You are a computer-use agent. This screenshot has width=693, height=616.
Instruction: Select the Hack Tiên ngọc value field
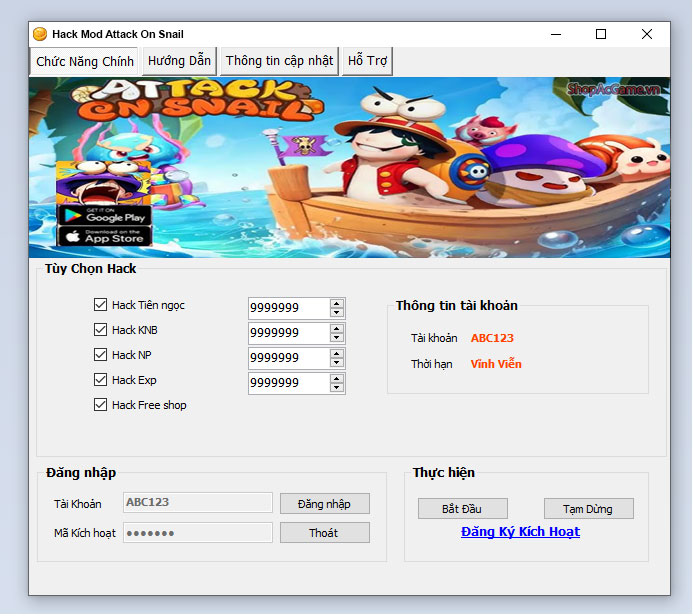tap(289, 308)
